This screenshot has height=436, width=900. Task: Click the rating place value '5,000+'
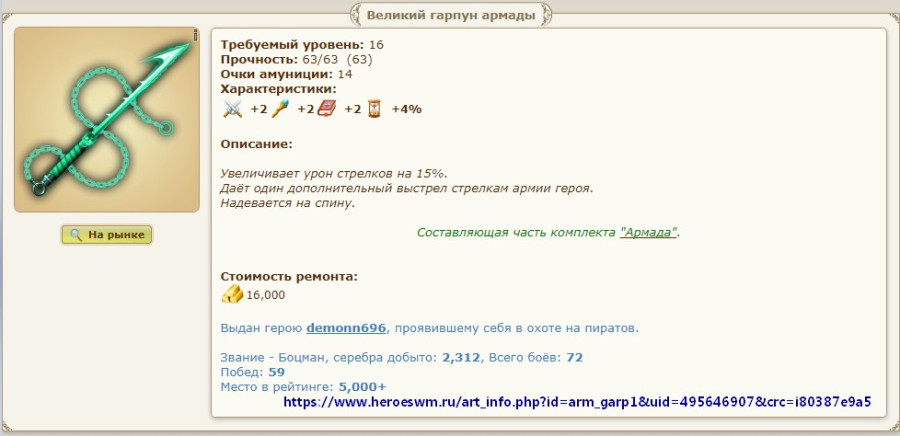coord(363,387)
